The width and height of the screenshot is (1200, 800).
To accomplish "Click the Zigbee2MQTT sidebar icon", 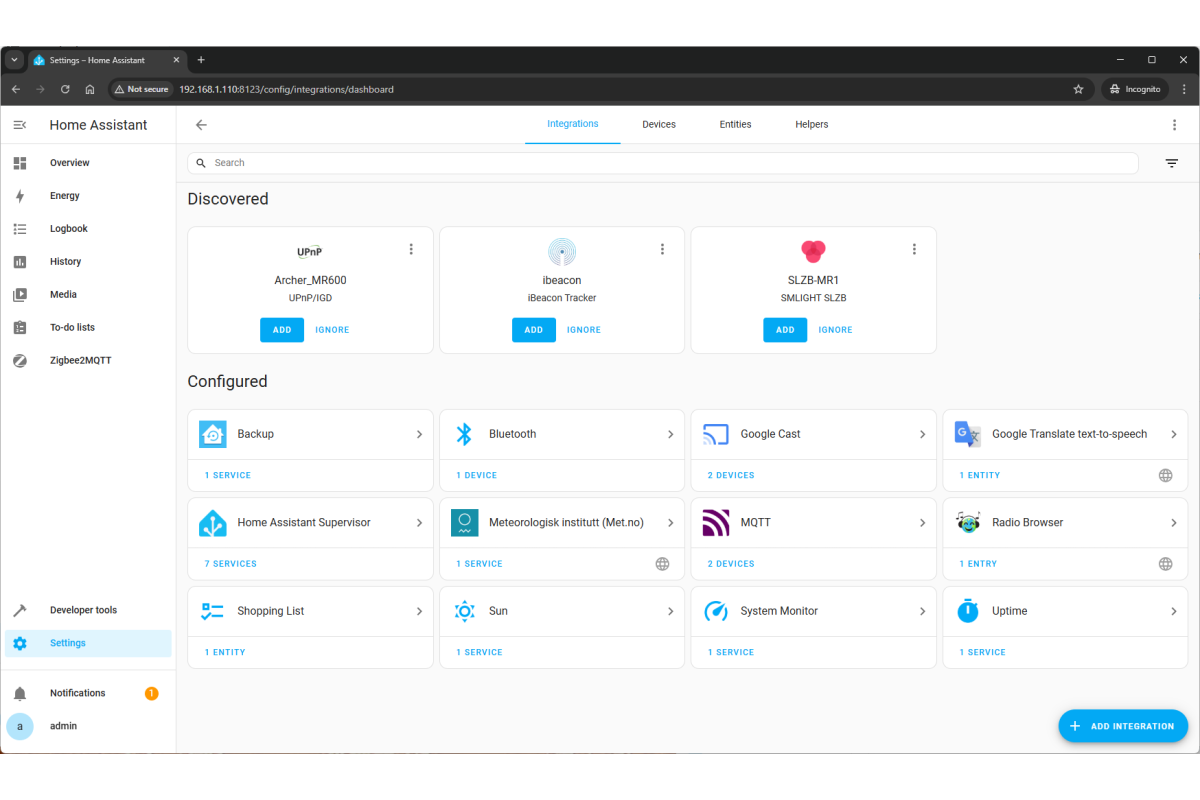I will pyautogui.click(x=20, y=360).
